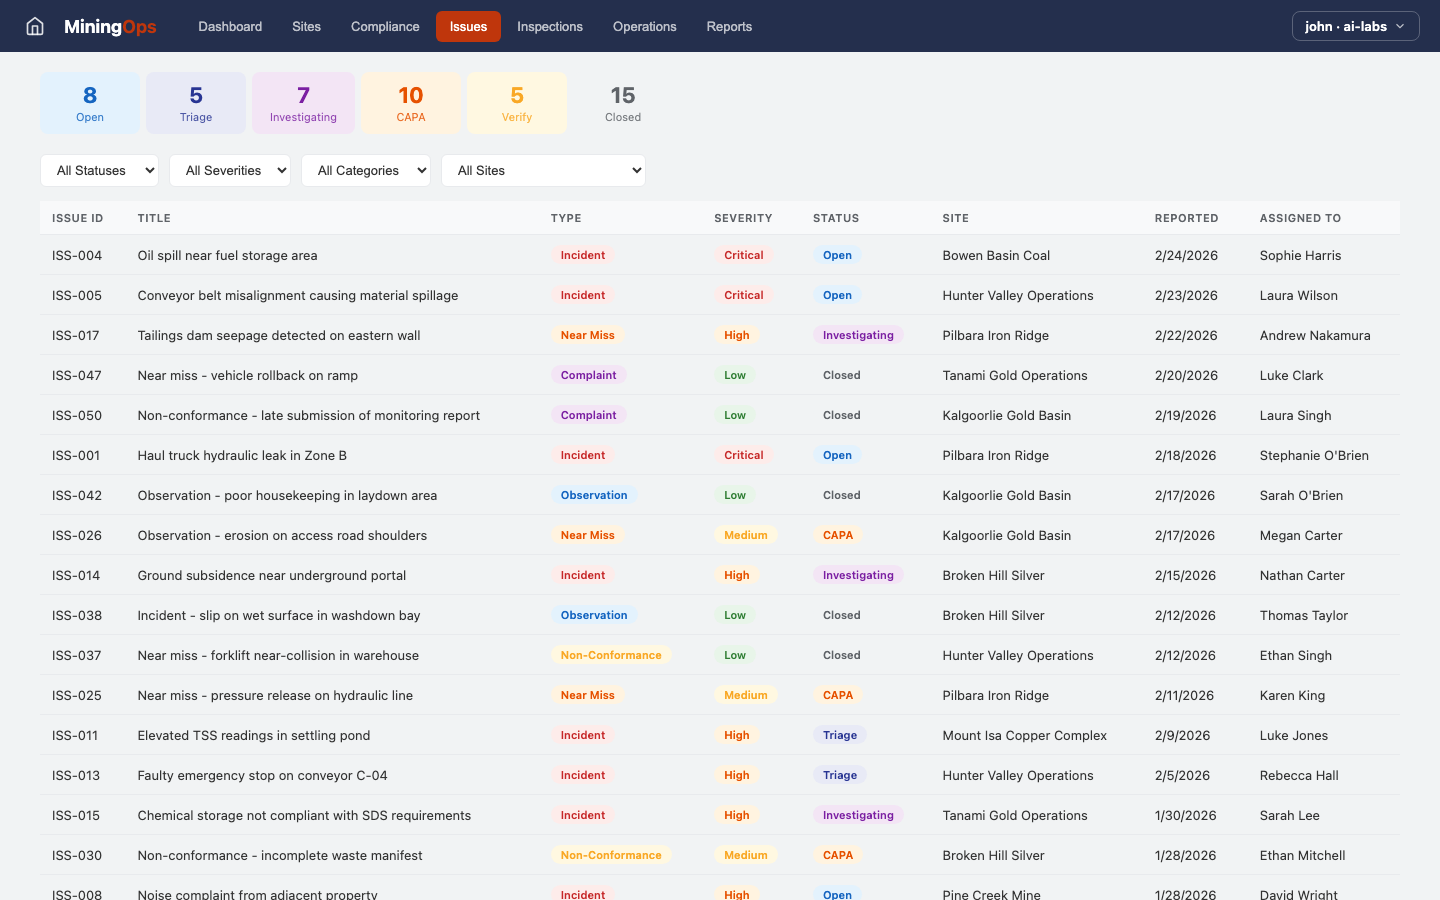Select the Investigating count card
The image size is (1440, 900).
(303, 103)
